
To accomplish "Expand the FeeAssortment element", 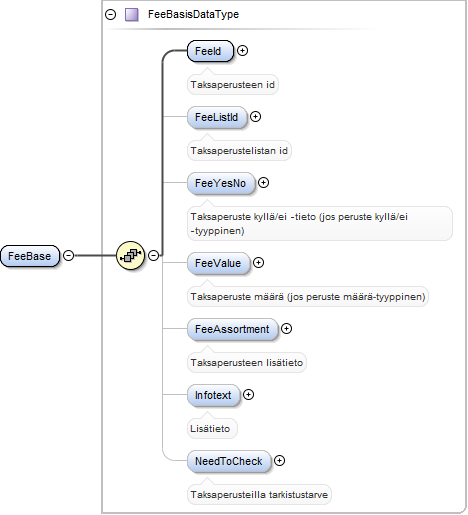I will tap(286, 329).
